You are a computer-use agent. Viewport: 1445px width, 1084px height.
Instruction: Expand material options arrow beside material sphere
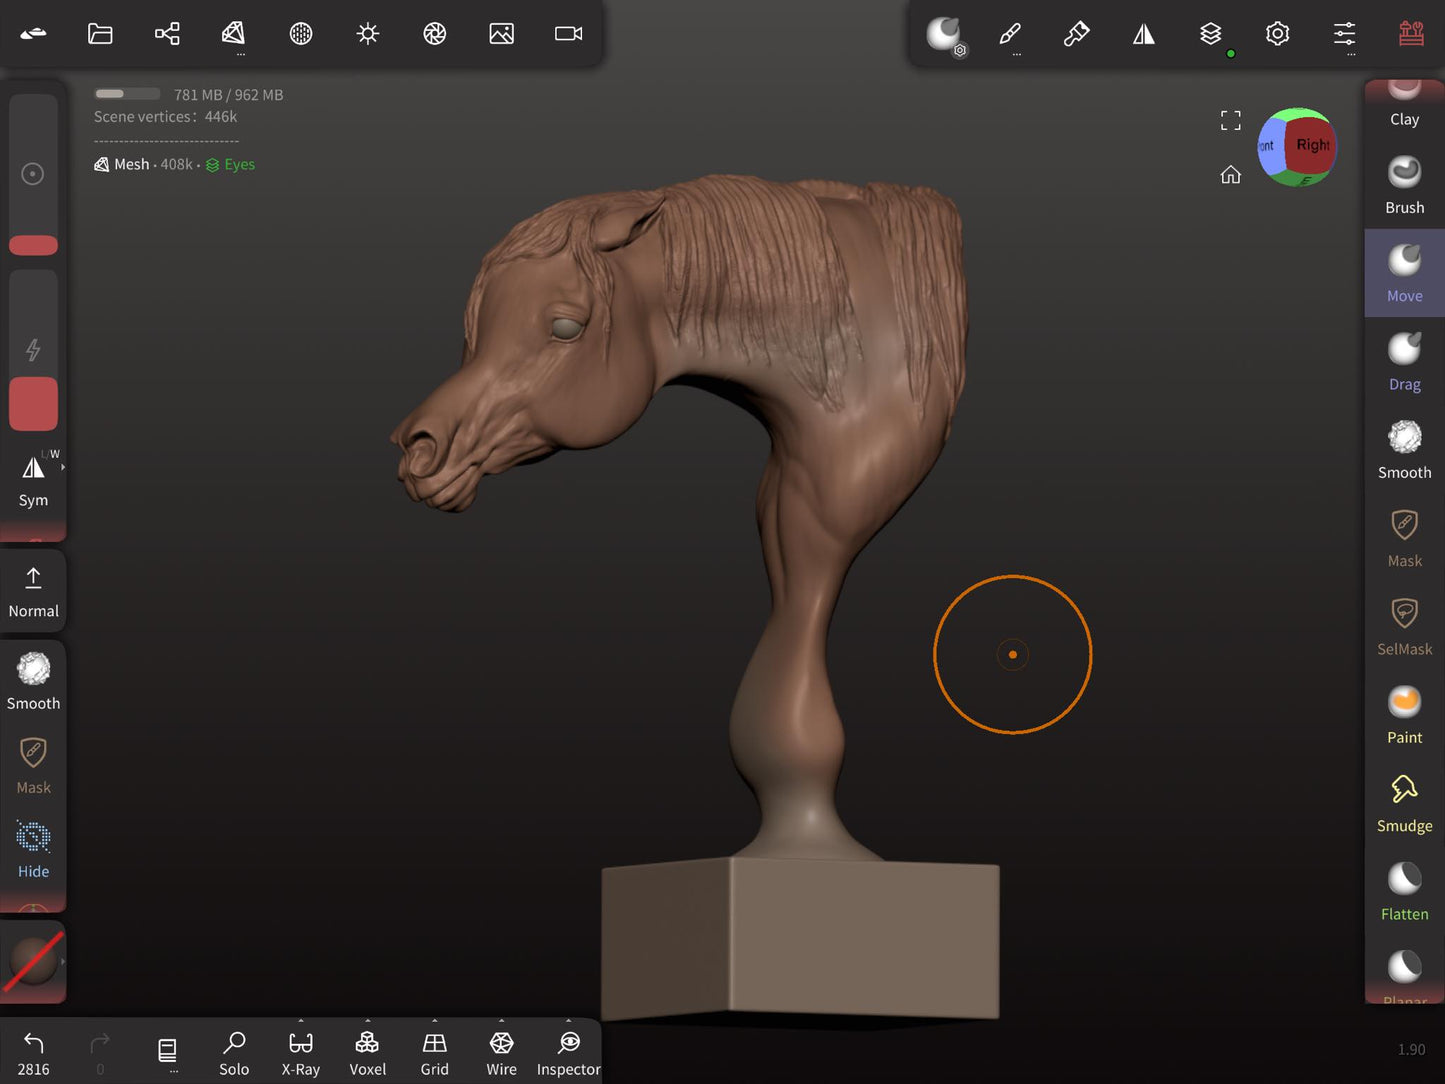click(x=62, y=961)
